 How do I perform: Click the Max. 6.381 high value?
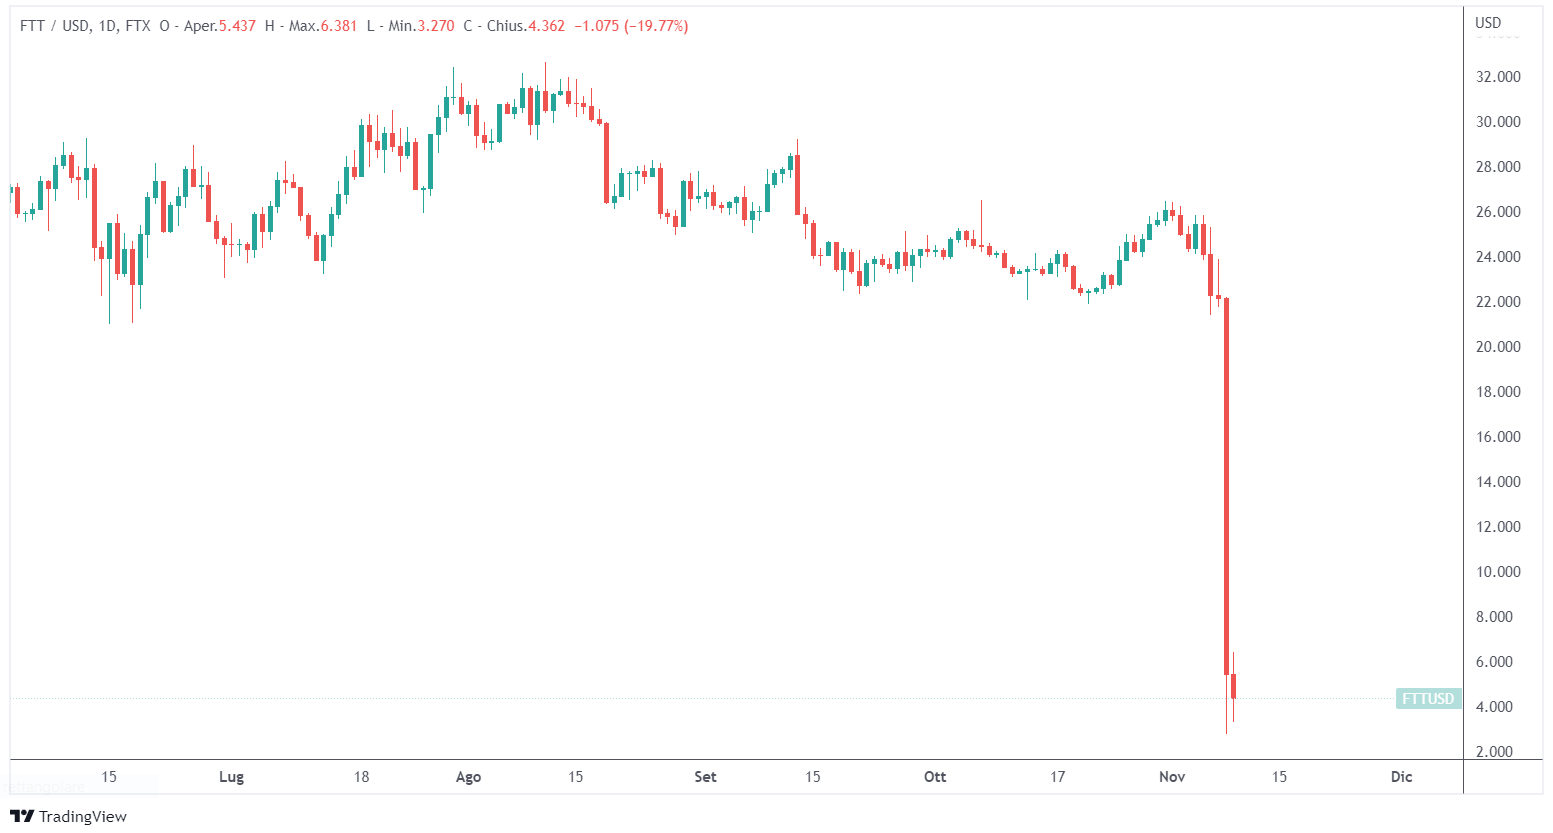coord(322,26)
